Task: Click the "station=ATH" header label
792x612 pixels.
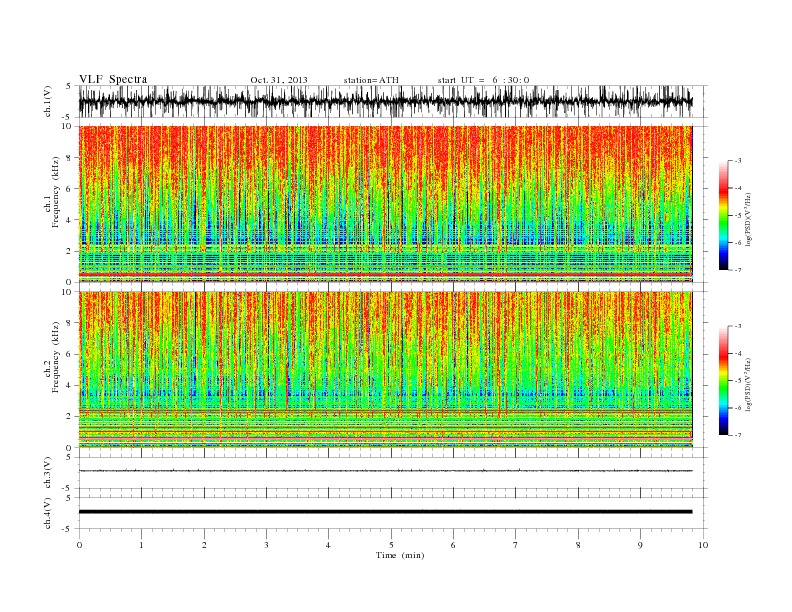Action: click(x=371, y=80)
